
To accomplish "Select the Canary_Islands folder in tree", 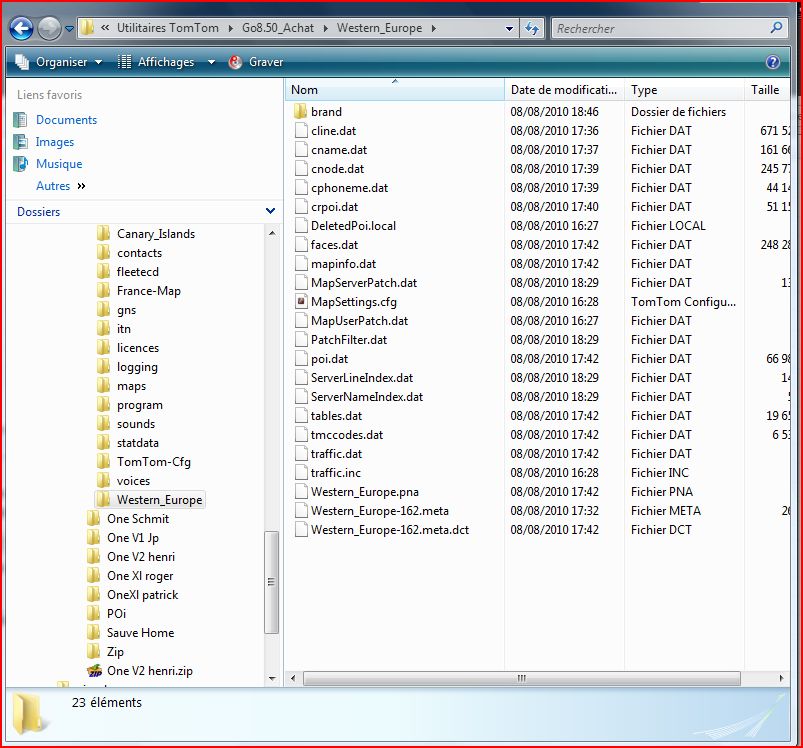I will [x=156, y=234].
